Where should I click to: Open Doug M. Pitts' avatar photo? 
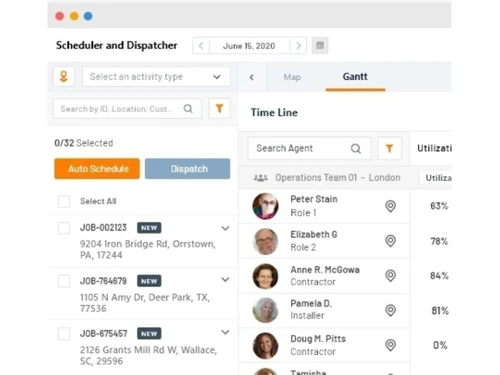click(x=265, y=346)
